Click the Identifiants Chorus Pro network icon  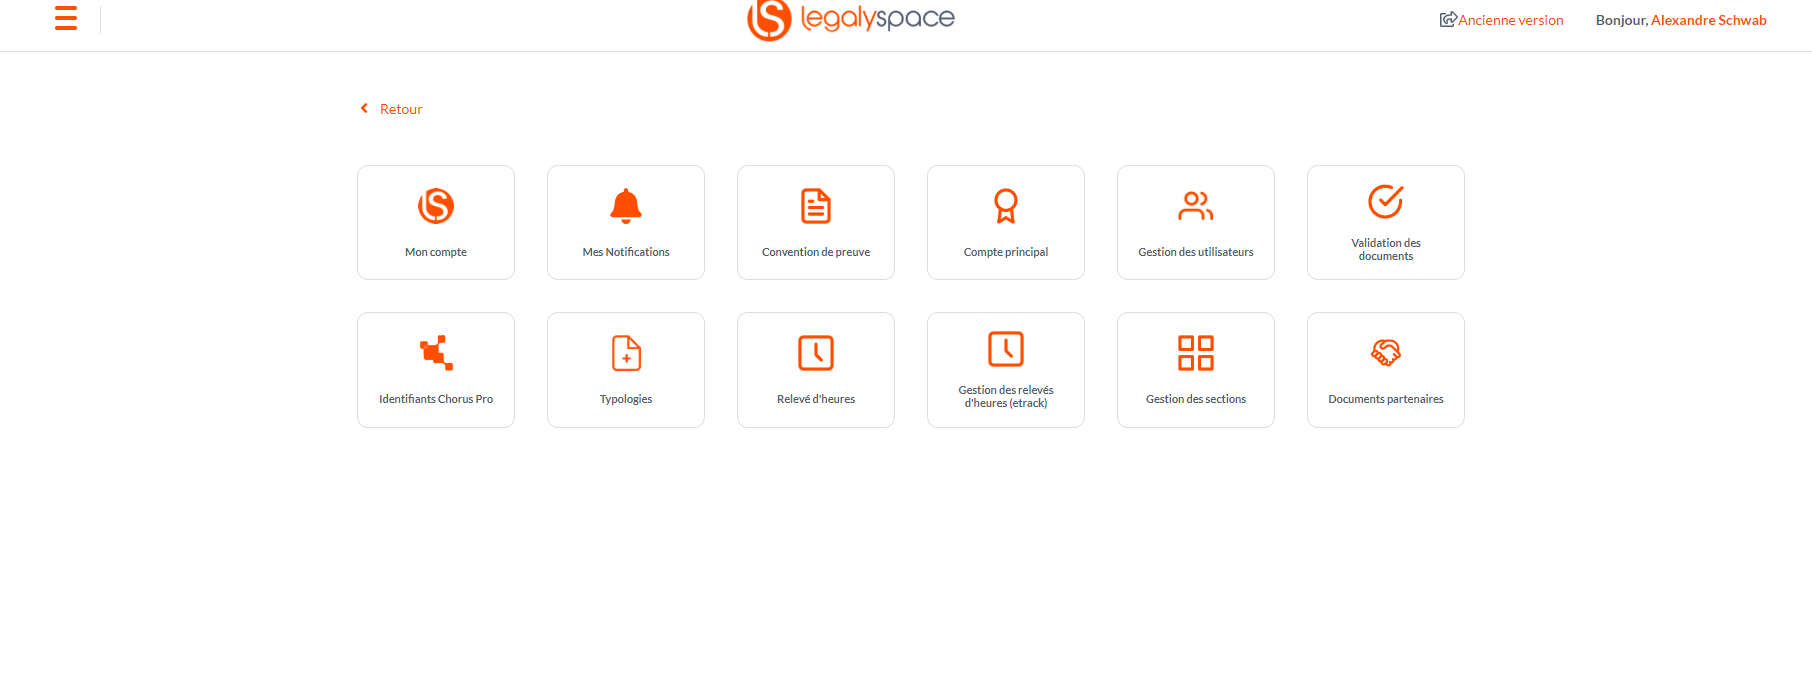click(436, 353)
